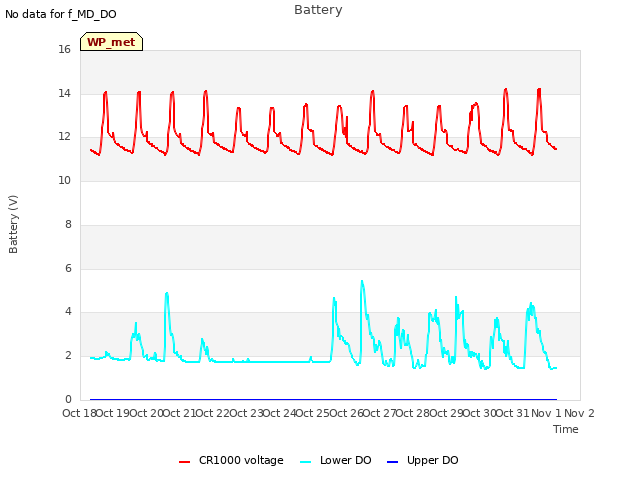Click the 2 y-axis tick label
Screen dimensions: 640x480
tap(68, 356)
